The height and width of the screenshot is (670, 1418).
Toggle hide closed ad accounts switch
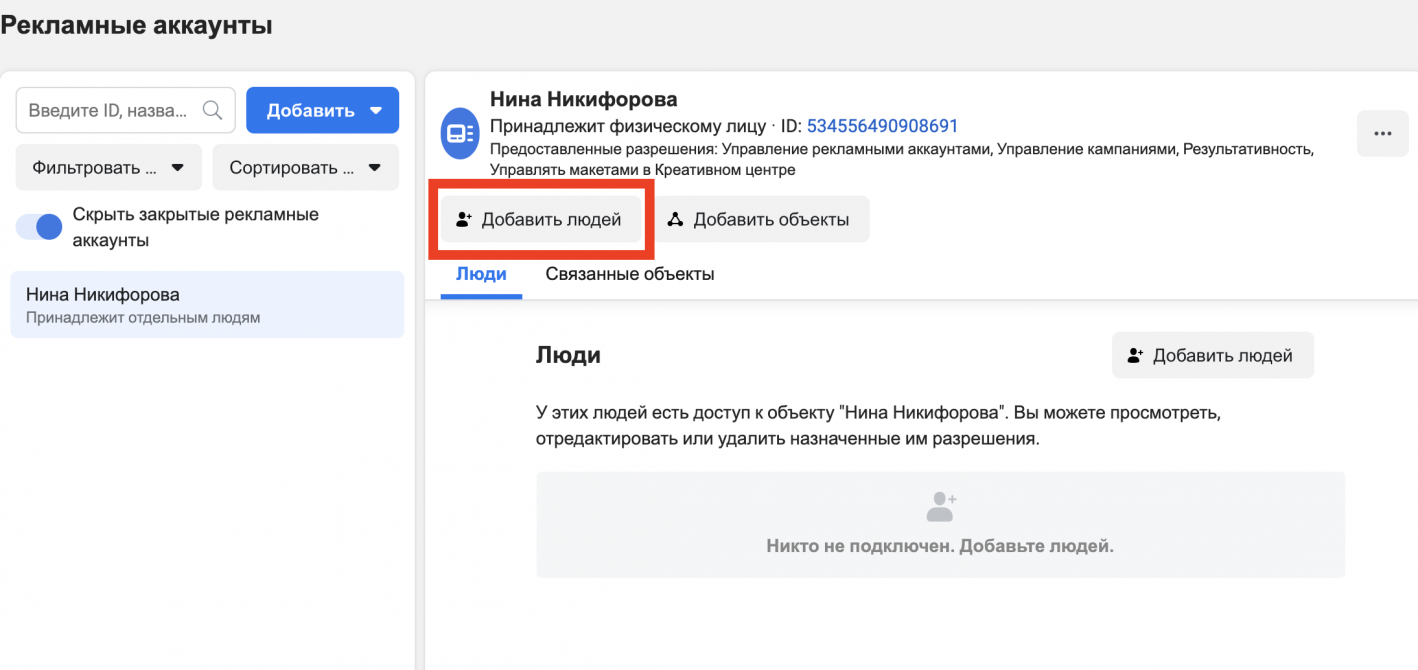[x=39, y=227]
